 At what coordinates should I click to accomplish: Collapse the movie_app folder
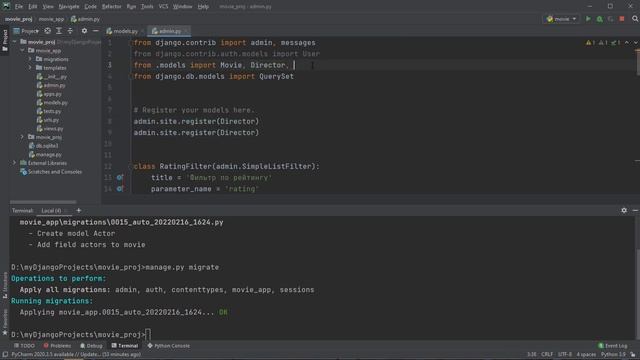coord(22,50)
